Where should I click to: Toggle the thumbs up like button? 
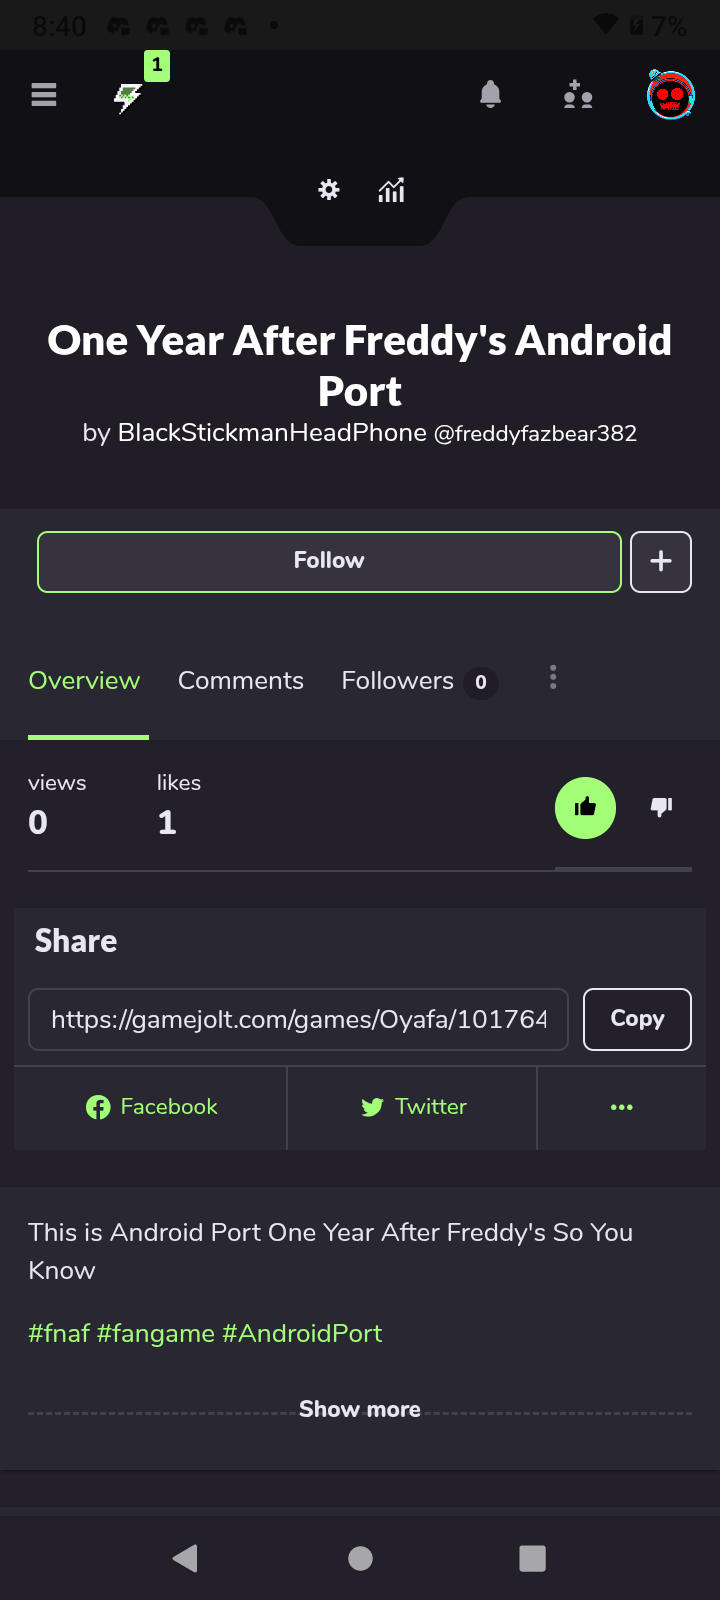tap(585, 807)
